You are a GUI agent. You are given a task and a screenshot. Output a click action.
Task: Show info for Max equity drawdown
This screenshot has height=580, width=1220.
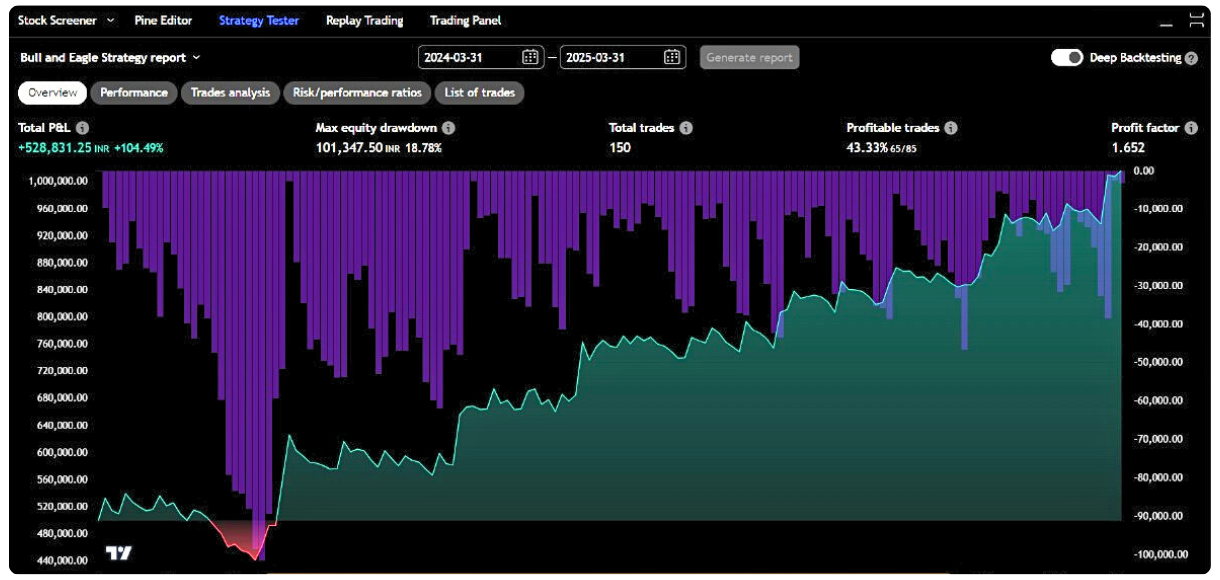449,128
